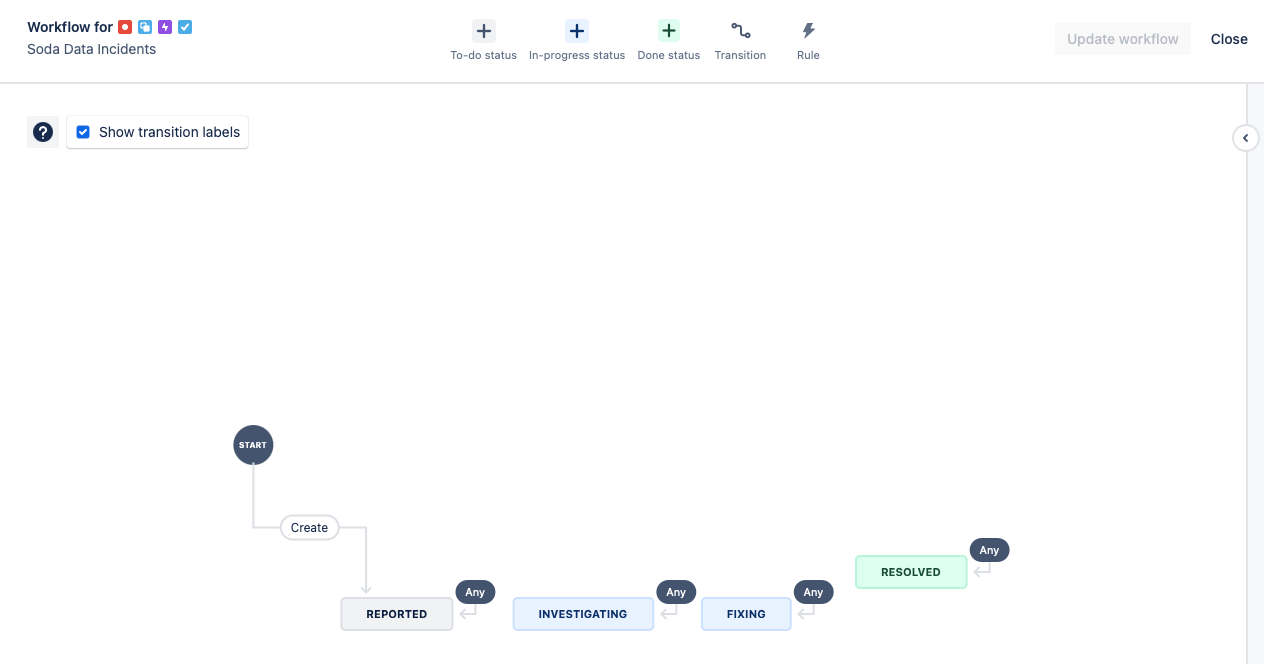This screenshot has height=664, width=1264.
Task: Add a new Transition
Action: coord(740,31)
